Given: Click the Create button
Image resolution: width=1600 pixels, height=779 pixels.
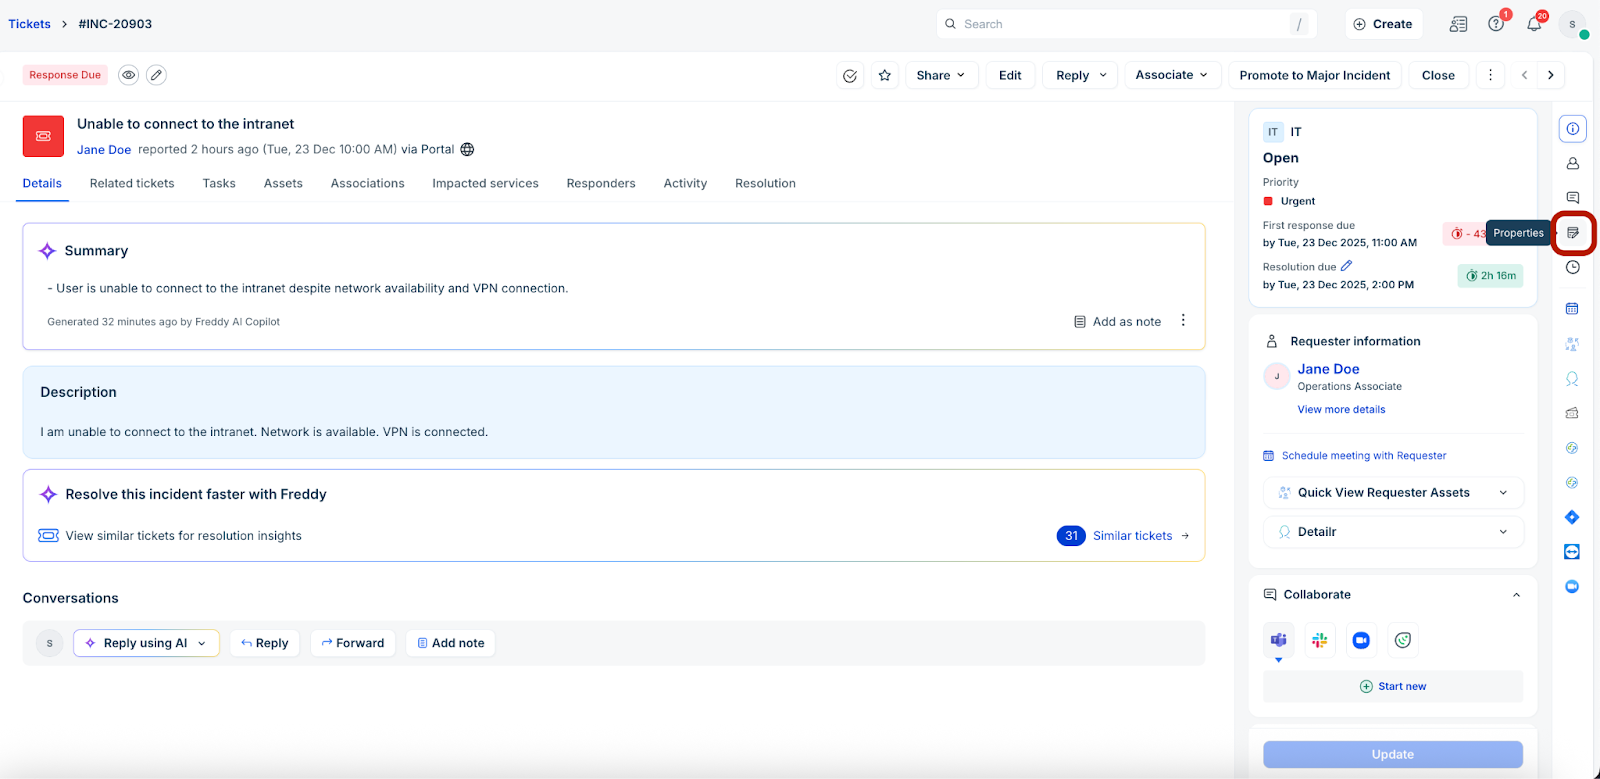Looking at the screenshot, I should coord(1383,24).
